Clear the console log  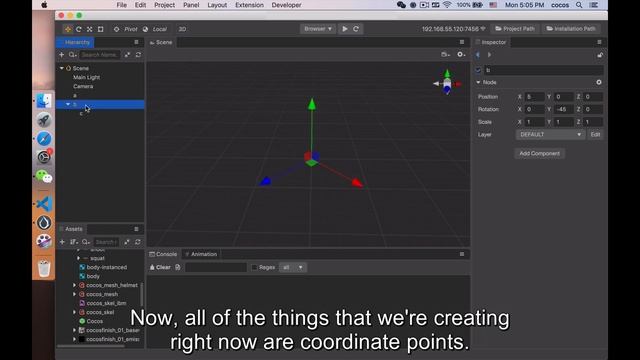[160, 267]
